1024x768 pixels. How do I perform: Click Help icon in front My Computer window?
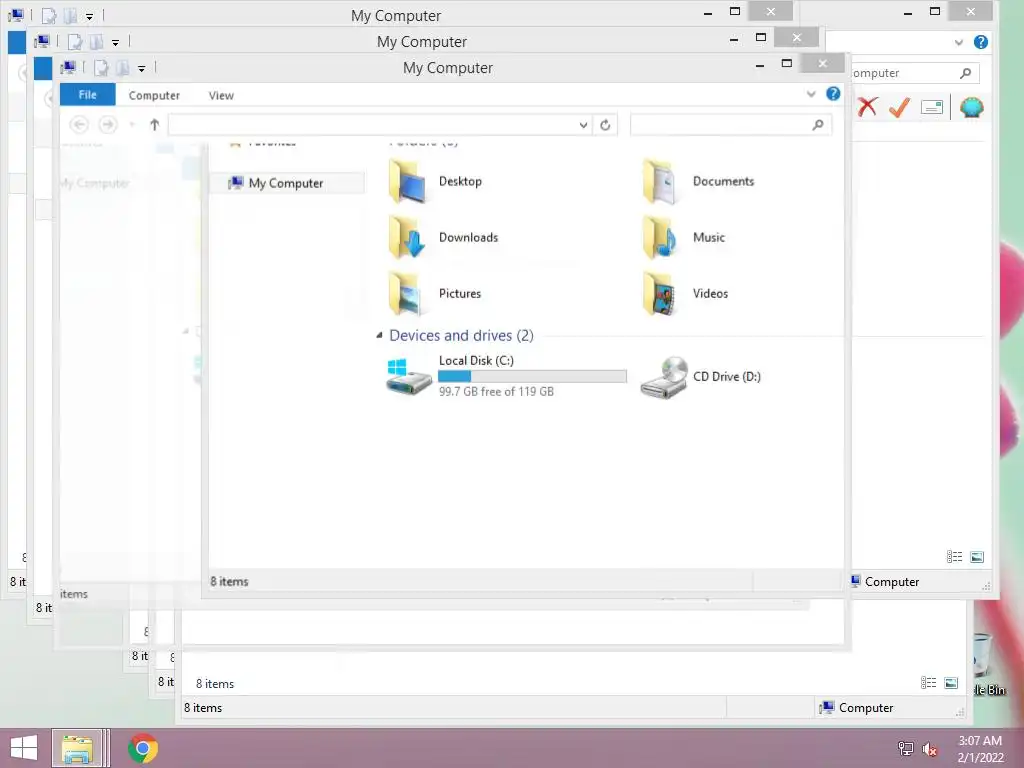point(833,94)
